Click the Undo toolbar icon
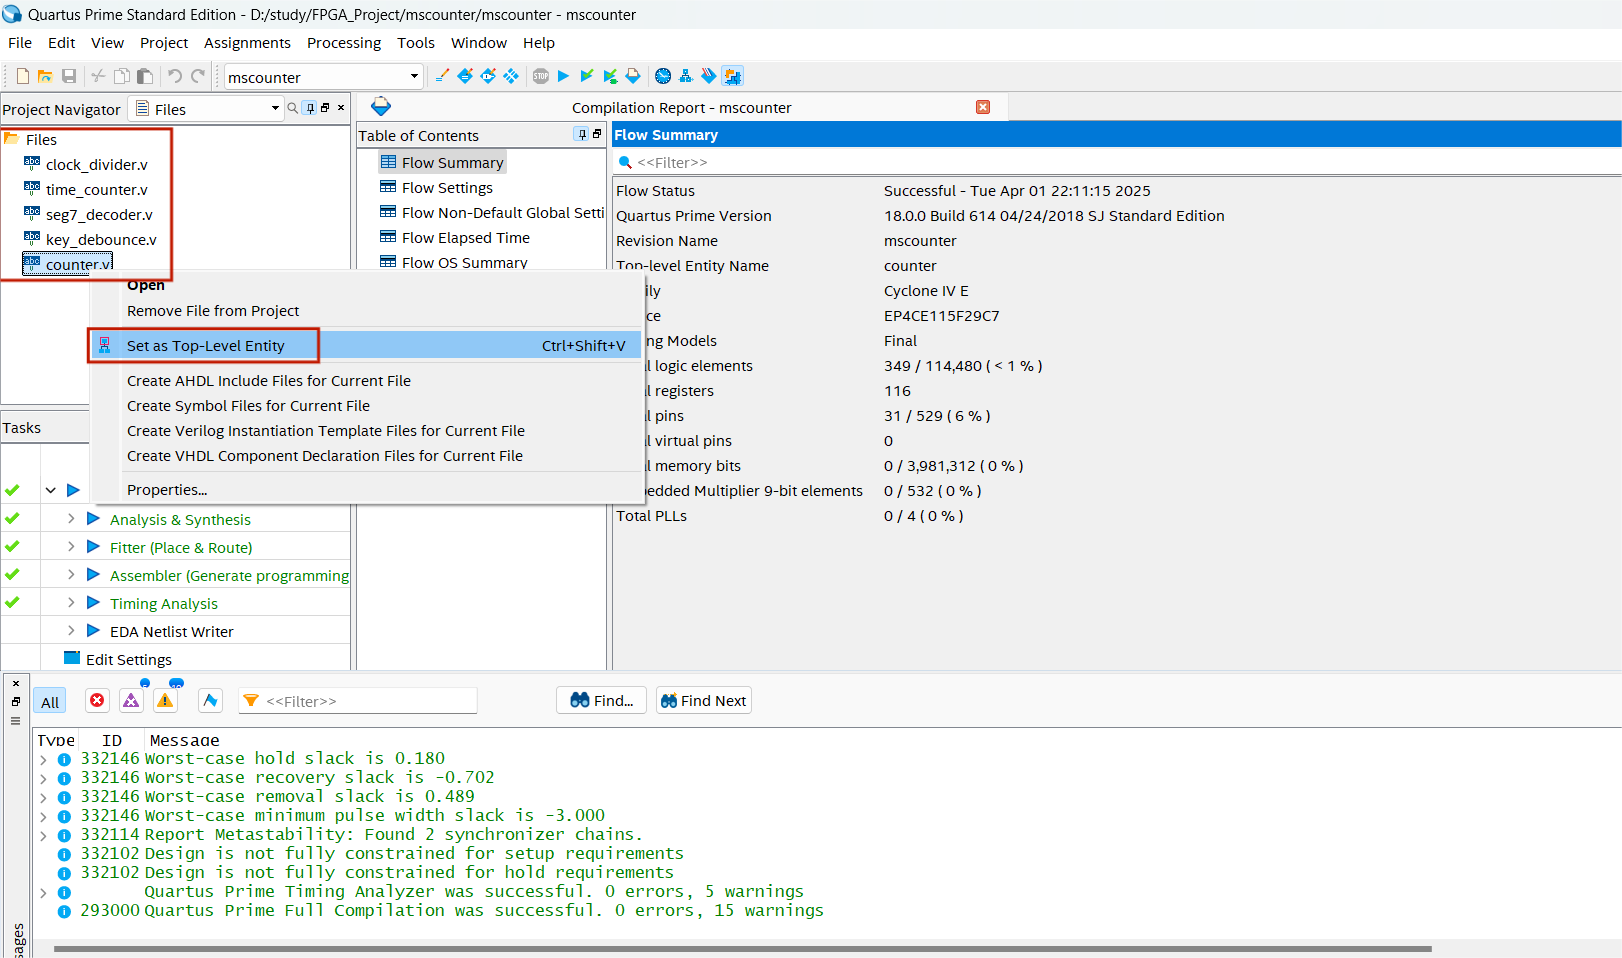Screen dimensions: 1622x958 tap(175, 76)
